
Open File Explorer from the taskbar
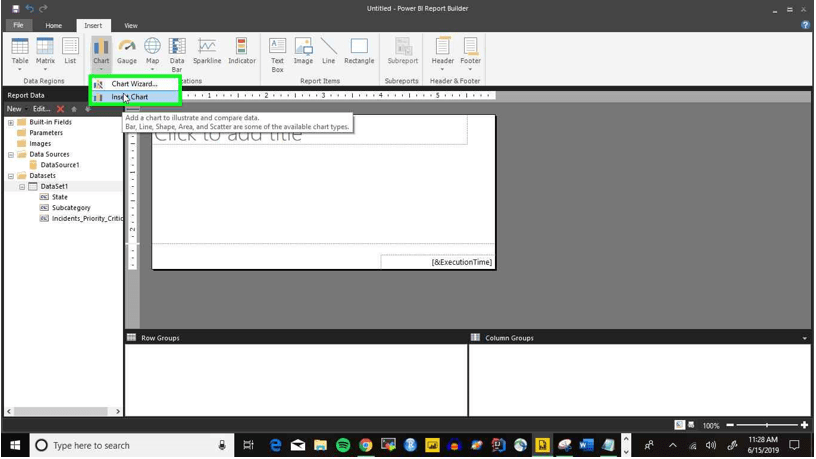point(320,445)
